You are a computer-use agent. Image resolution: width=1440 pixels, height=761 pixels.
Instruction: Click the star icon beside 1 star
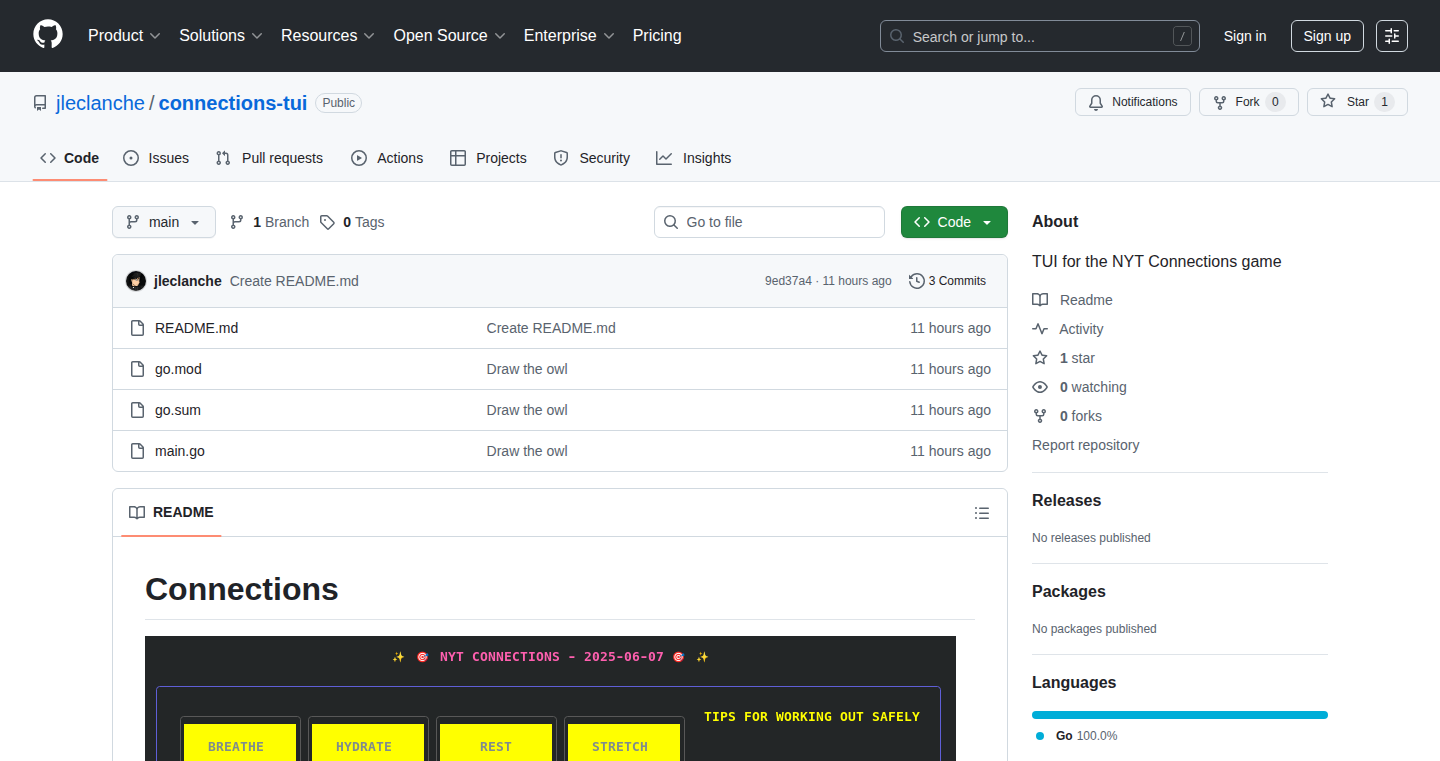pyautogui.click(x=1040, y=358)
